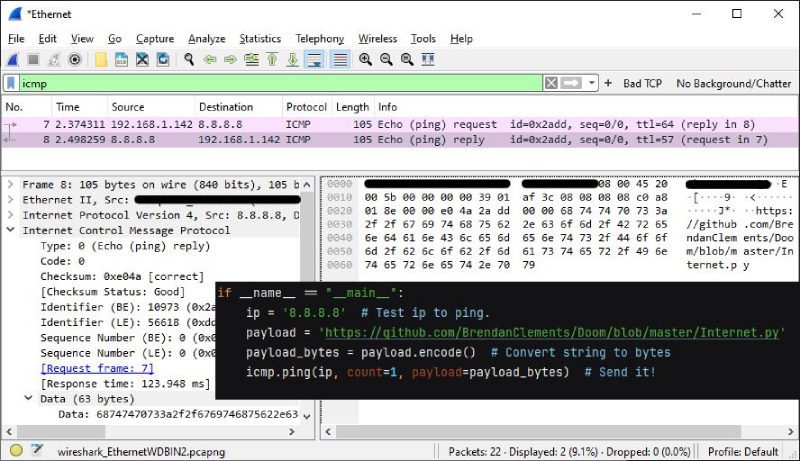Open the File menu
Screen dimensions: 800x461
tap(16, 39)
